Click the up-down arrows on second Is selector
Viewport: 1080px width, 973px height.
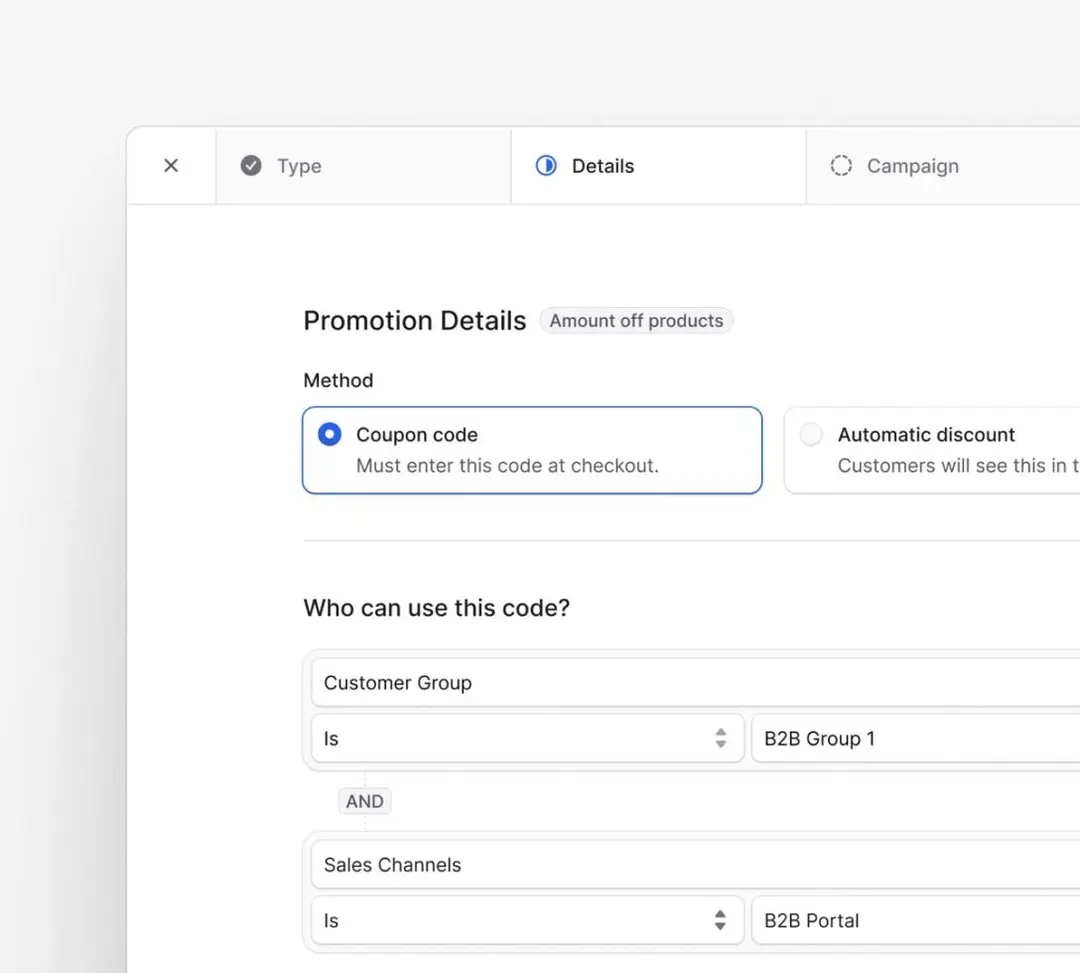pyautogui.click(x=720, y=920)
